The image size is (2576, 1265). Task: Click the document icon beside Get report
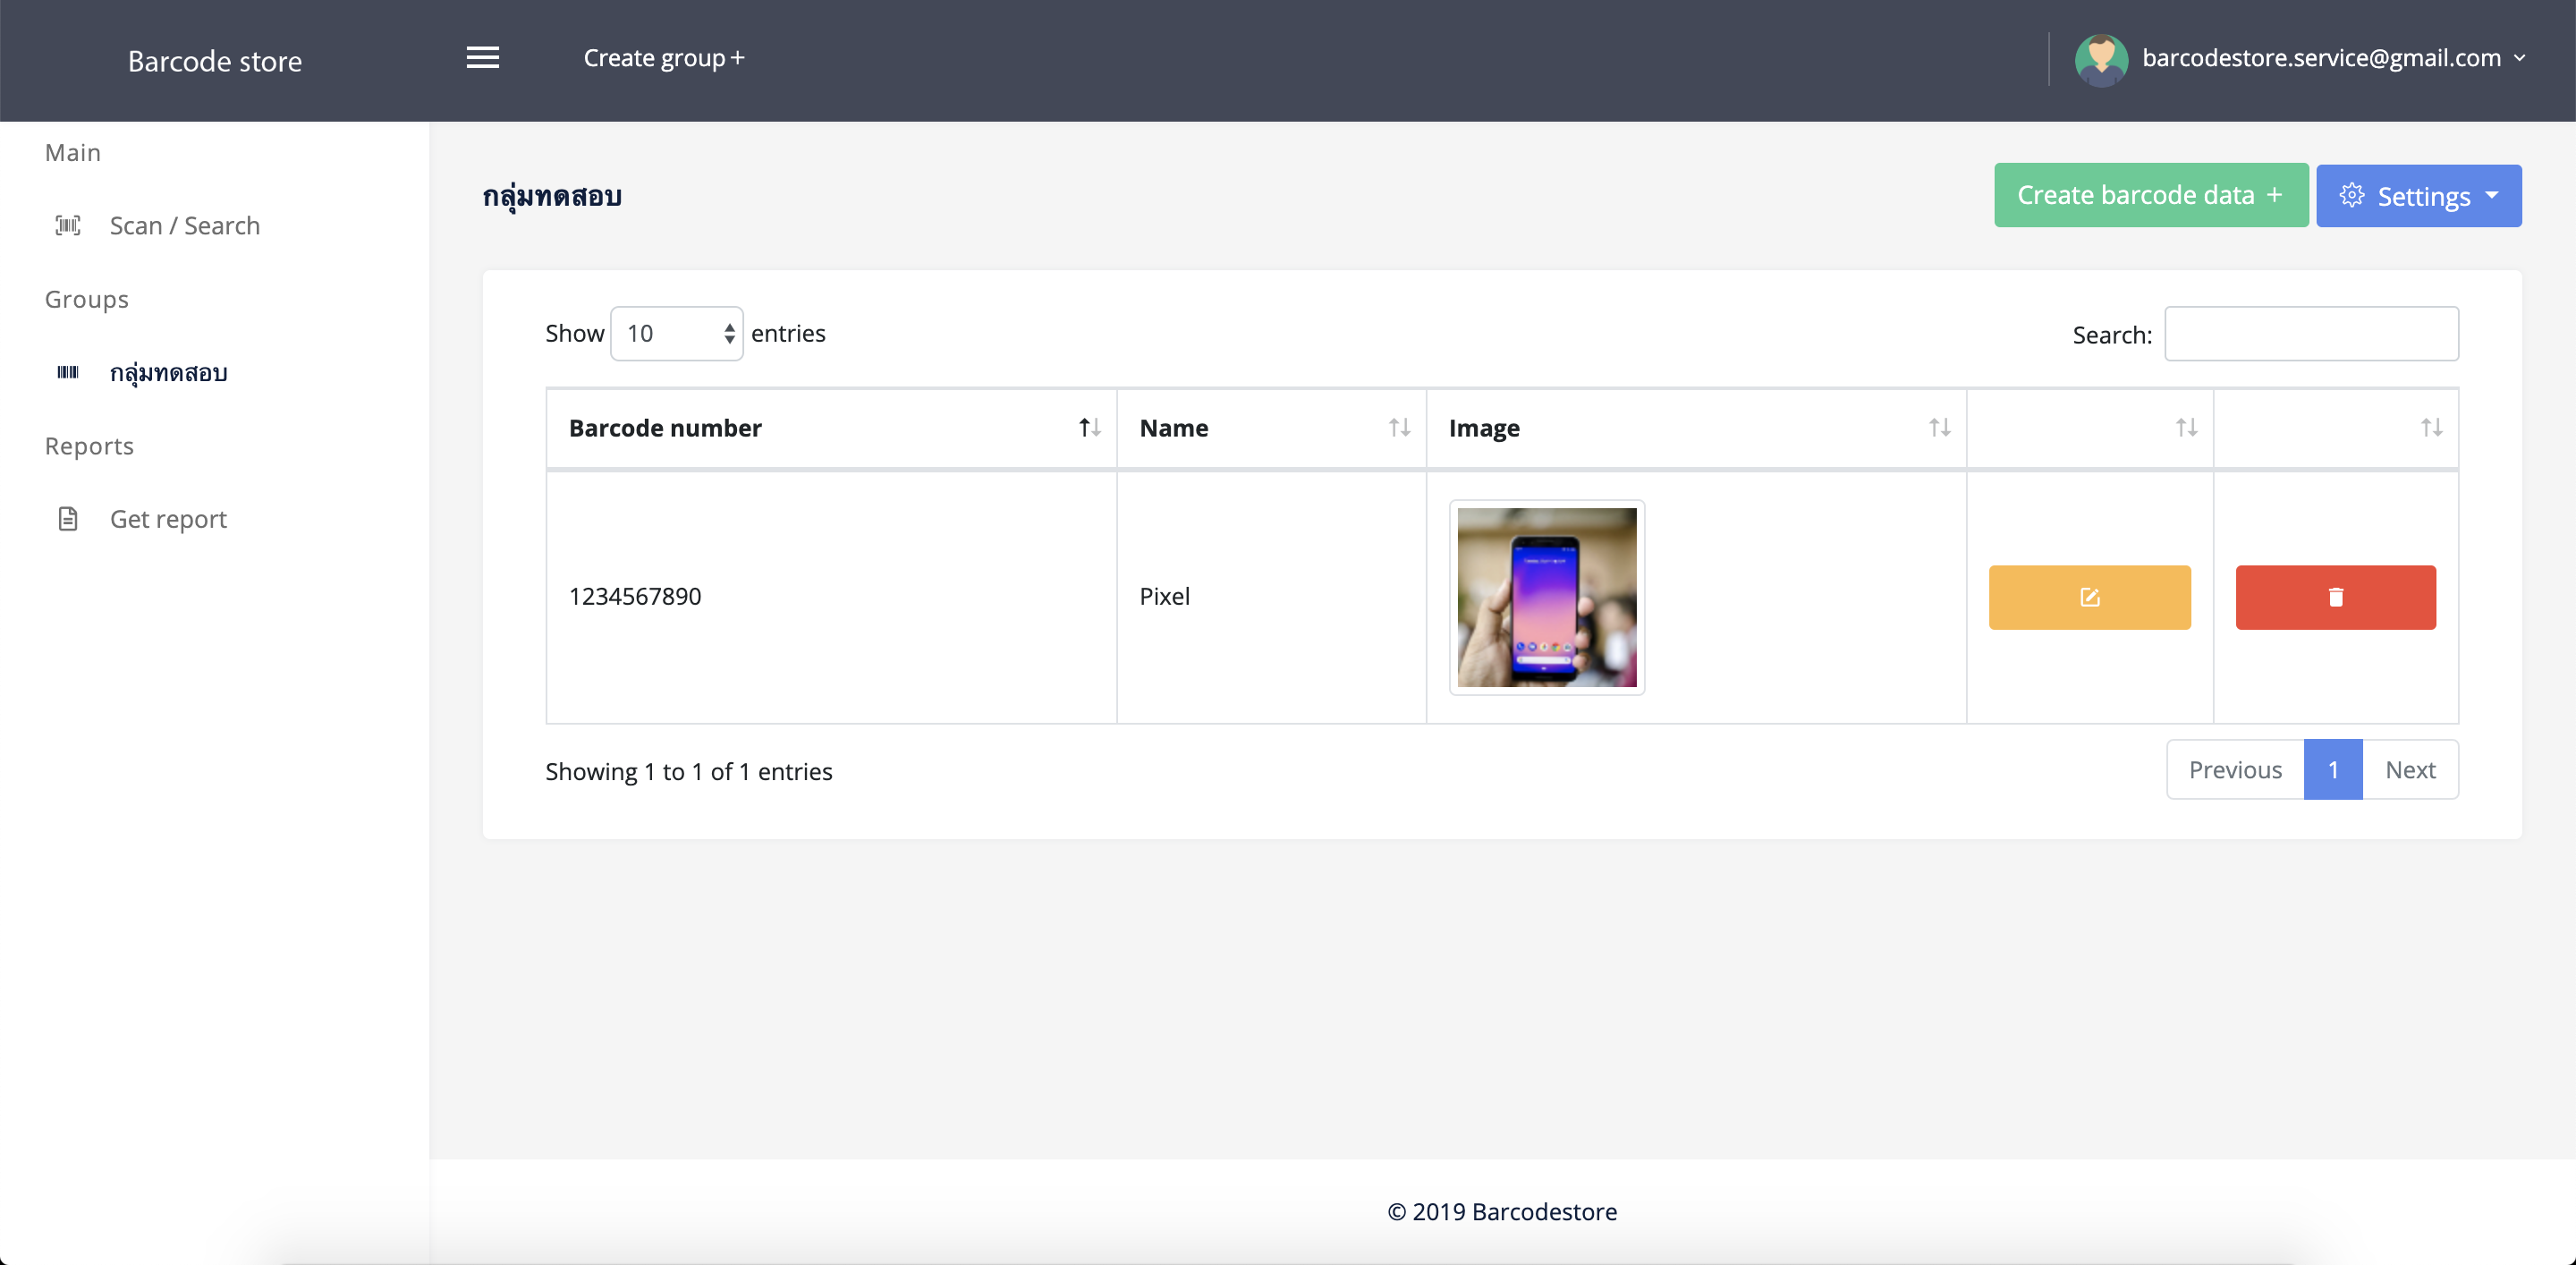pos(68,519)
